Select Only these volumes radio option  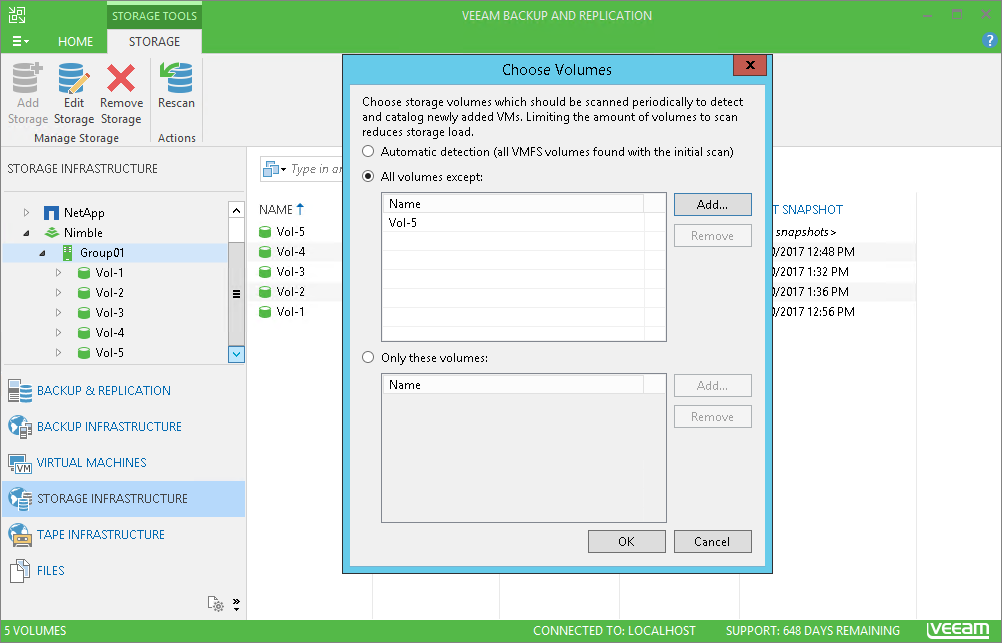[x=368, y=357]
